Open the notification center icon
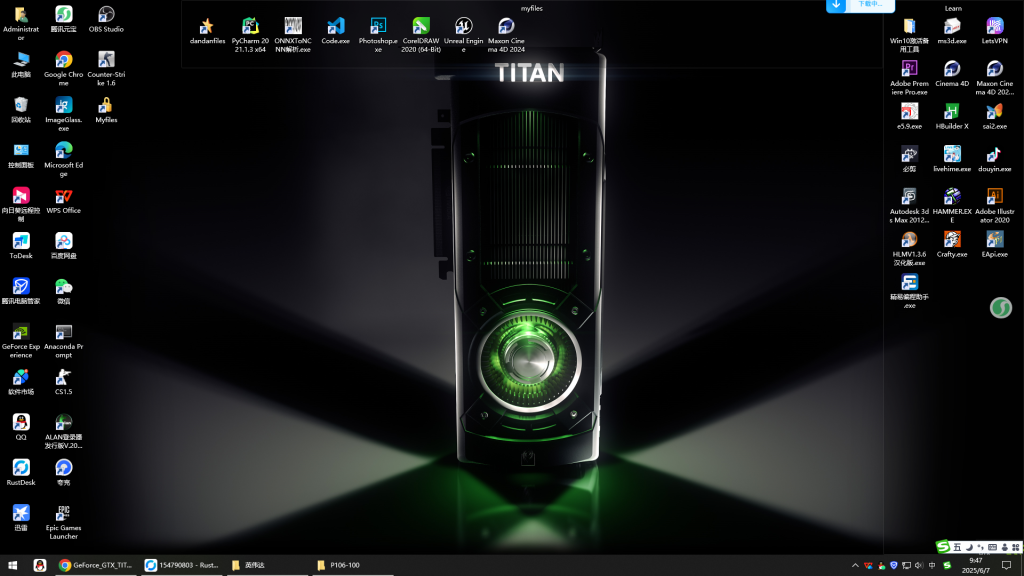Image resolution: width=1024 pixels, height=576 pixels. pos(1006,566)
